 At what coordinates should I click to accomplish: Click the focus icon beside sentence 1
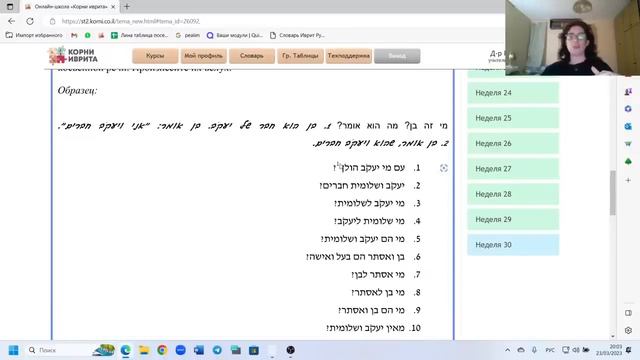click(444, 168)
